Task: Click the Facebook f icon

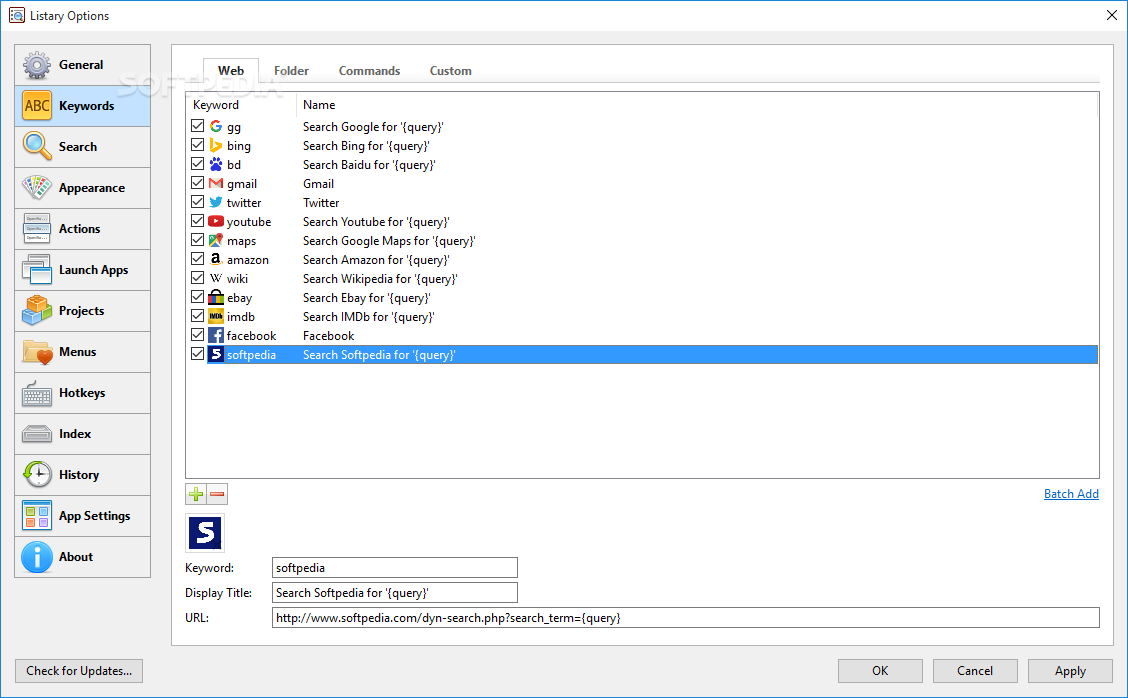Action: click(x=216, y=335)
